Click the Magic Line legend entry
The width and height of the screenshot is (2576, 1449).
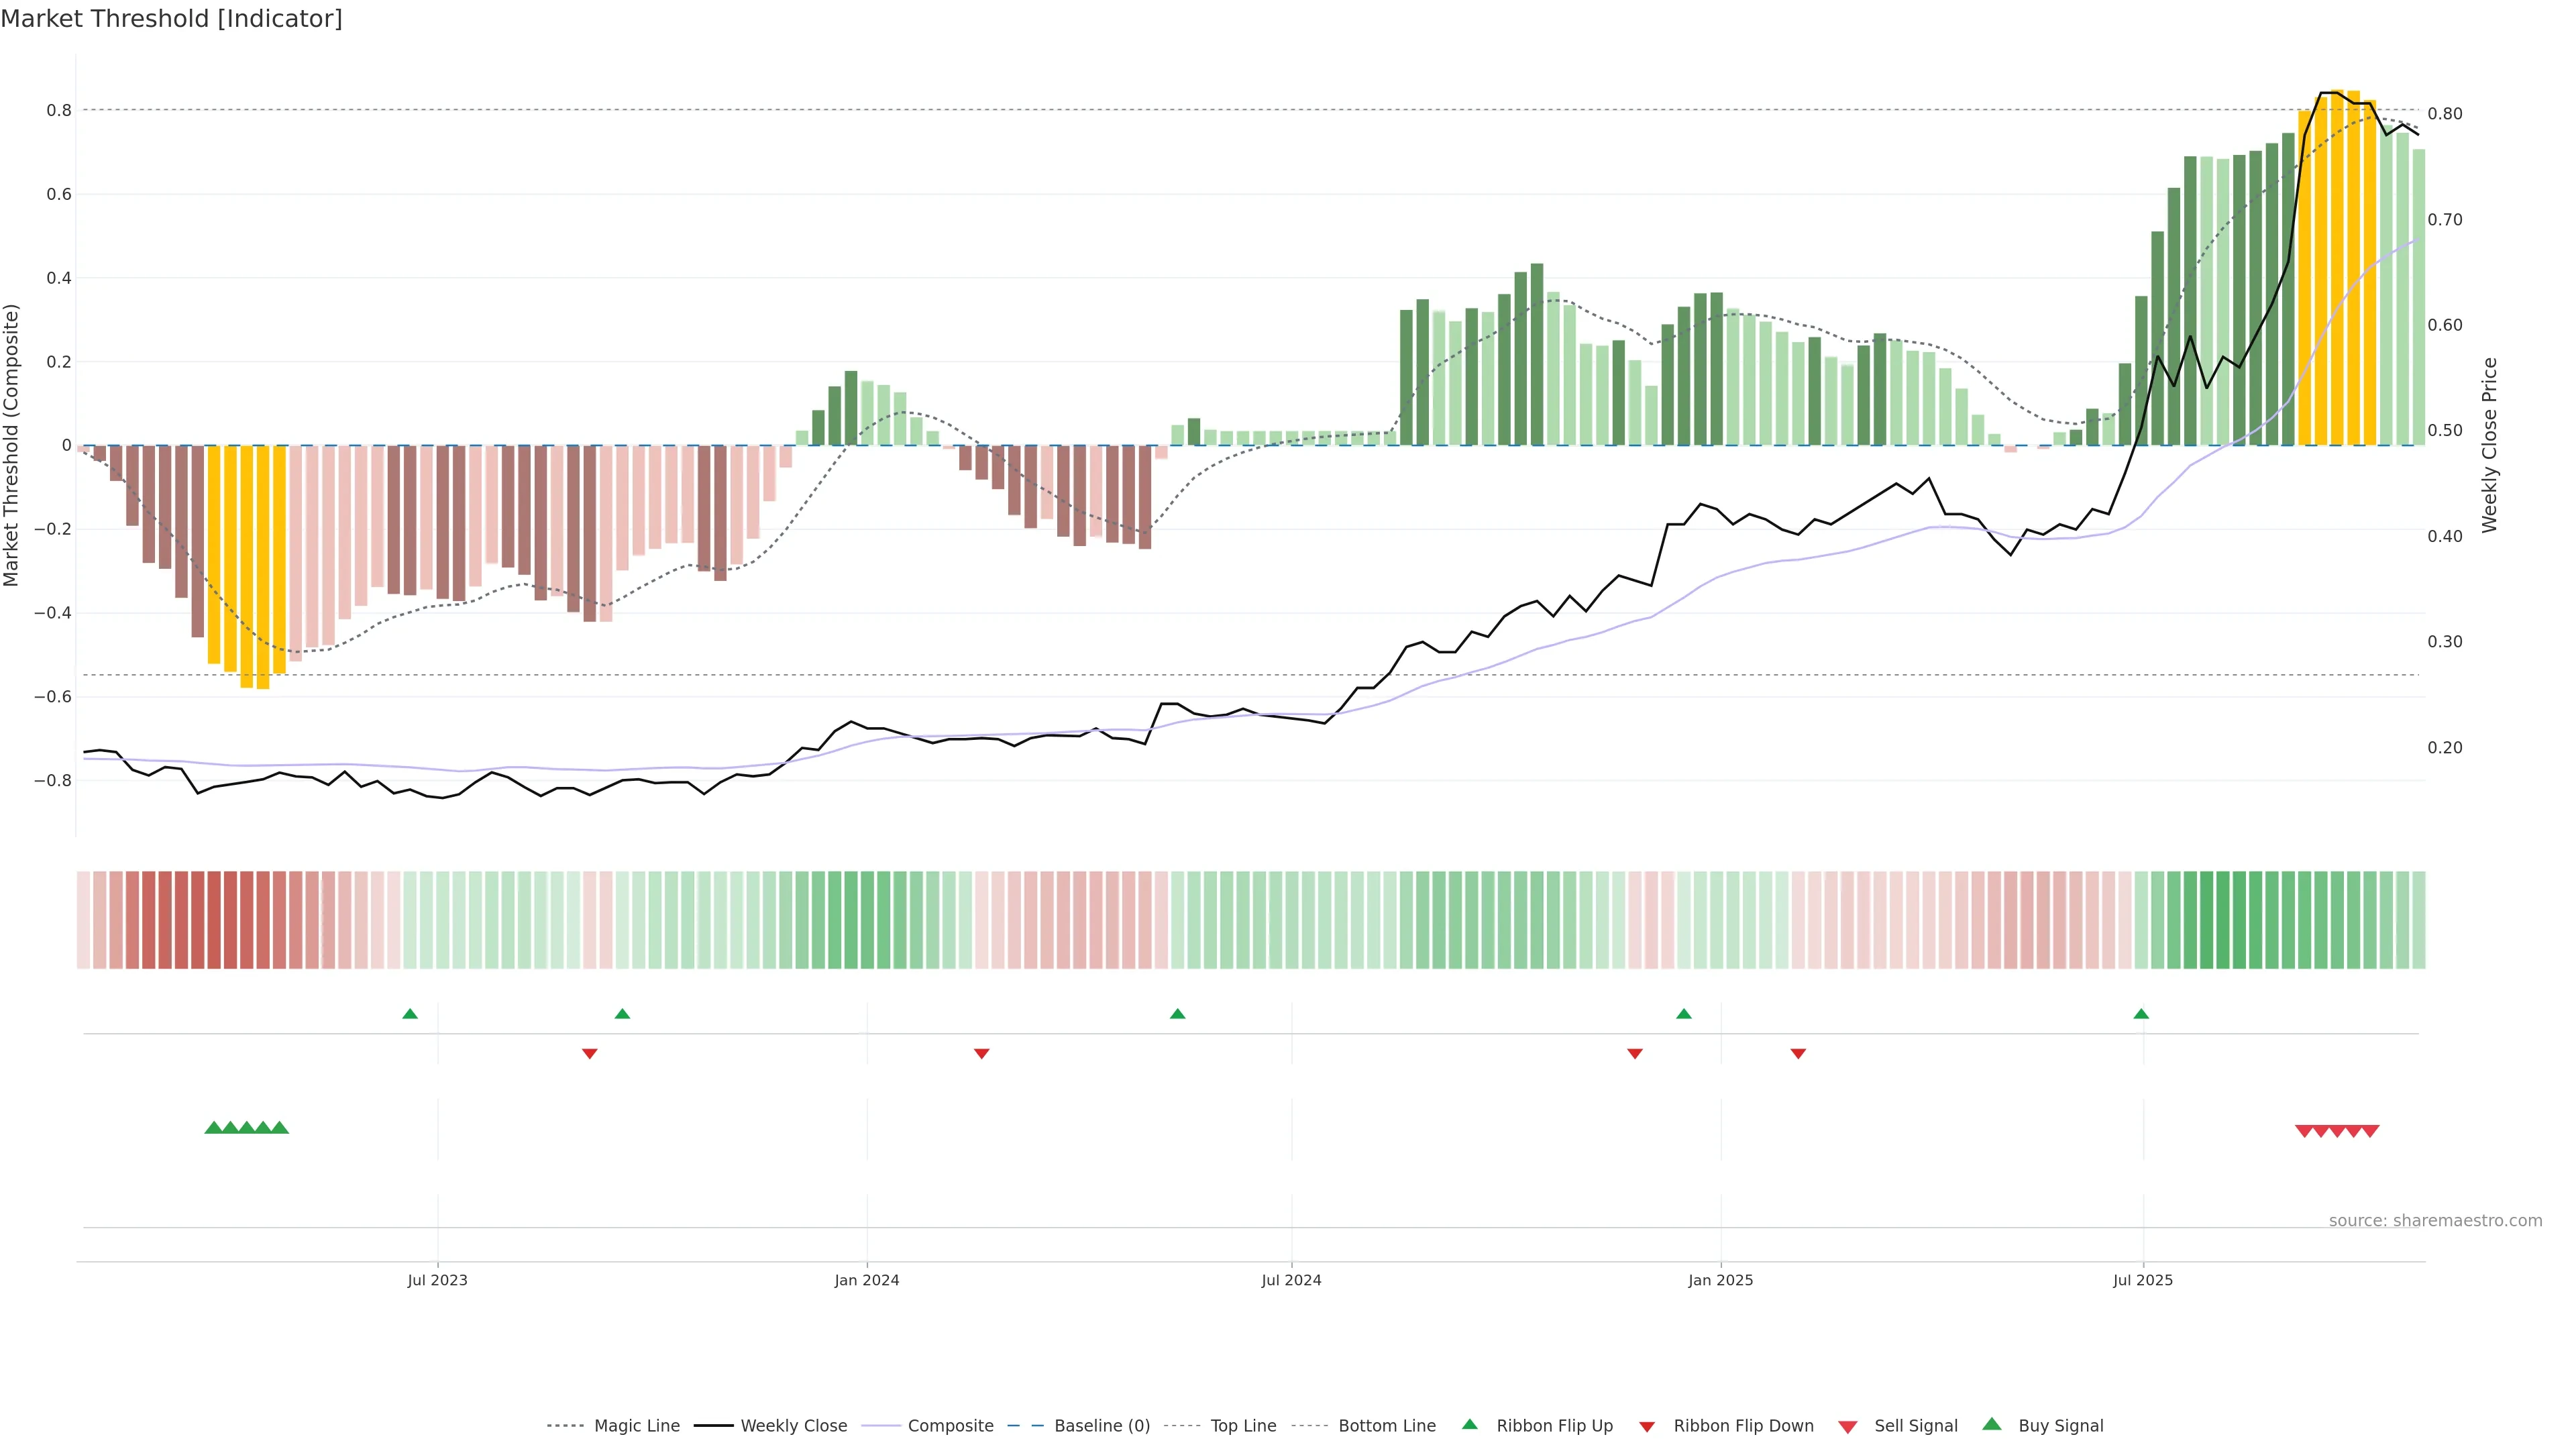636,1426
